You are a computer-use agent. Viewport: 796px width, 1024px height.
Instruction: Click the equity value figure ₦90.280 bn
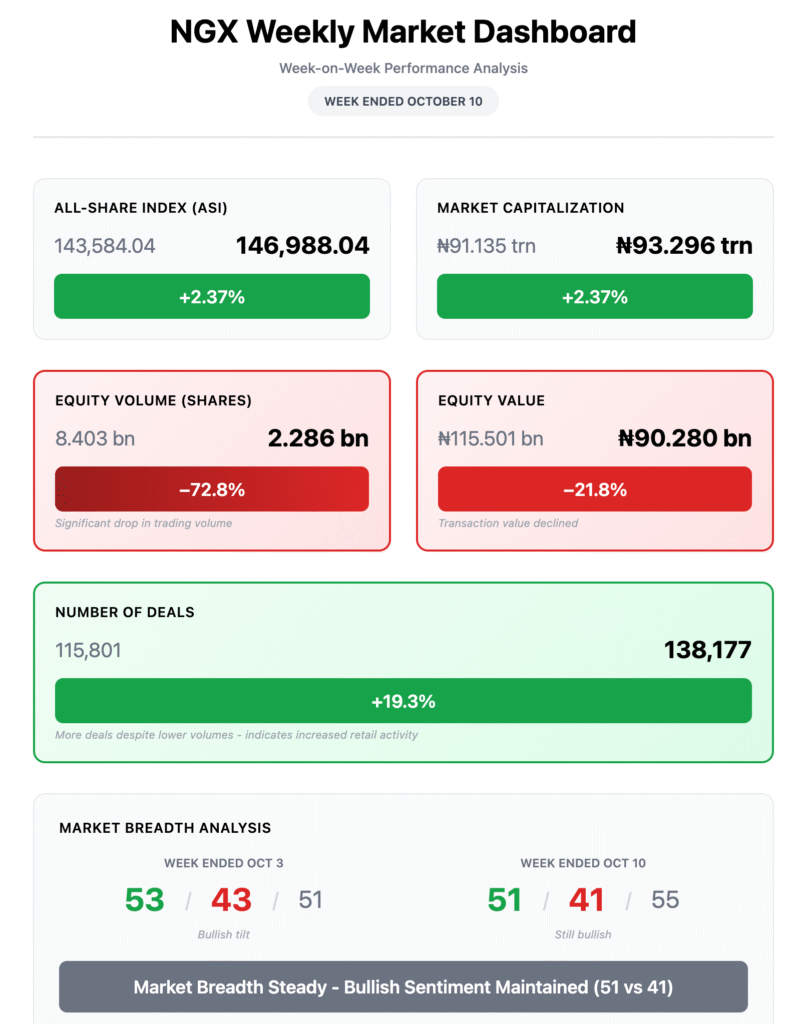click(x=685, y=438)
